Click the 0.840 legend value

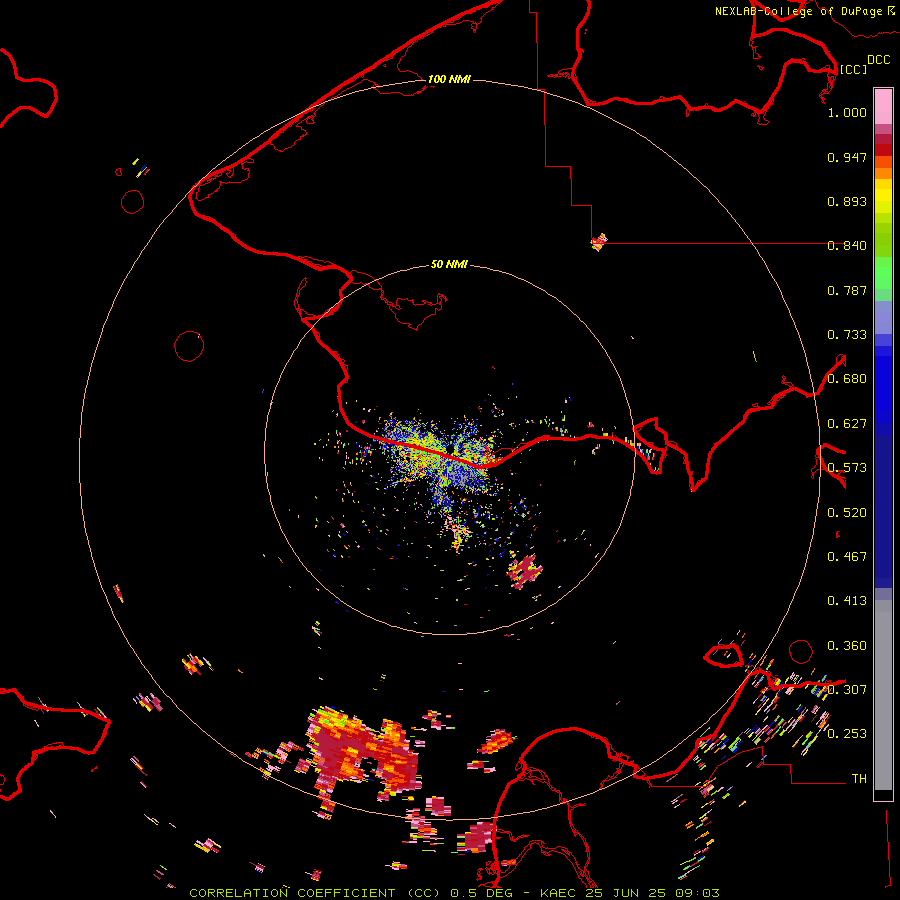[847, 246]
